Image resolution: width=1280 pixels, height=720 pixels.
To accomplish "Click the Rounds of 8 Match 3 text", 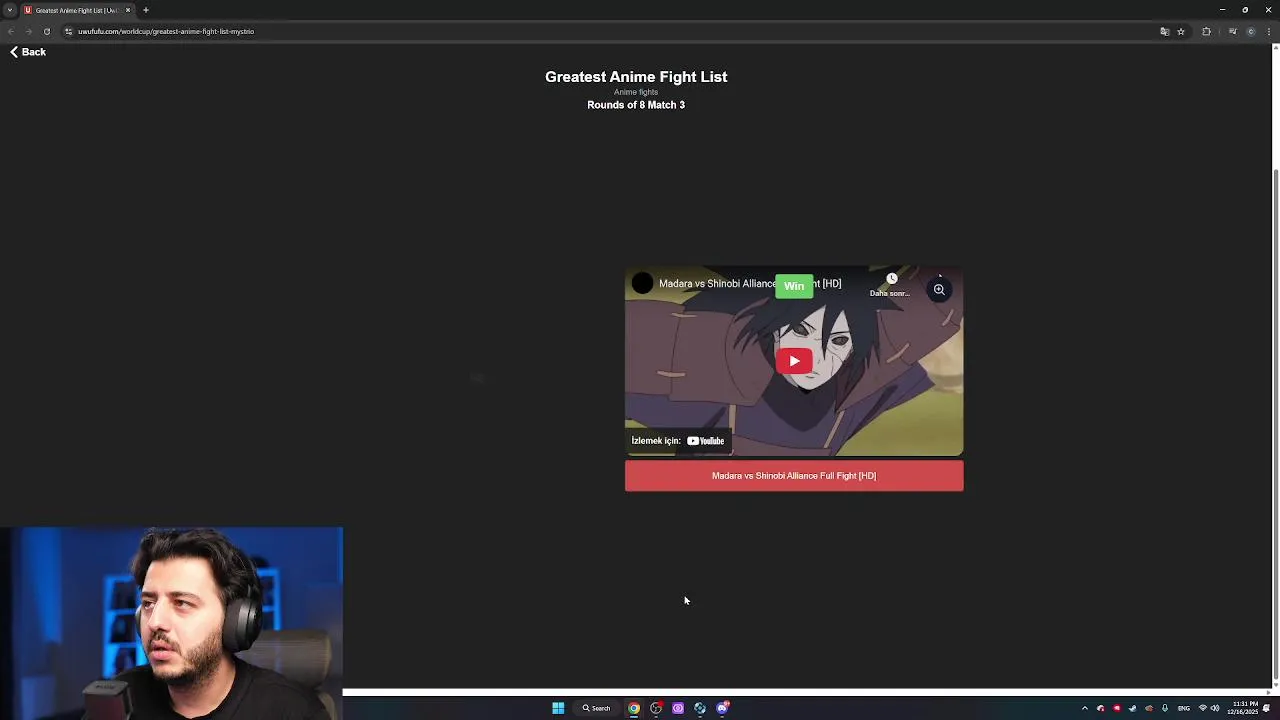I will [636, 105].
